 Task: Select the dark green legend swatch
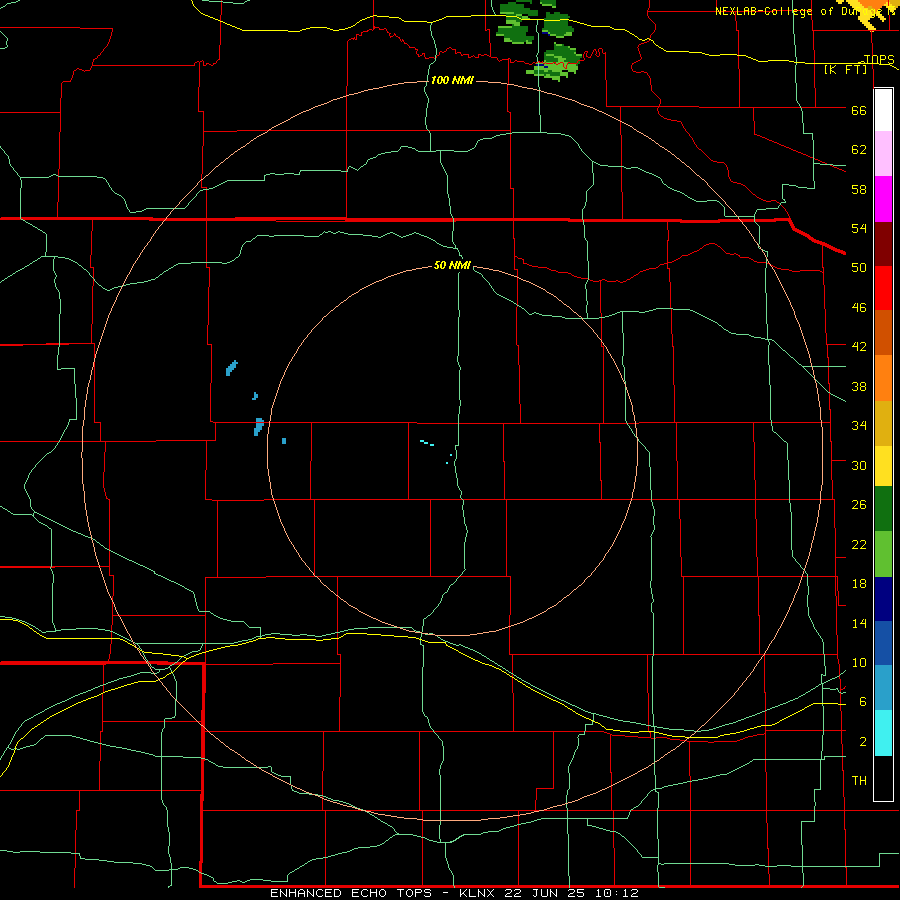coord(883,509)
